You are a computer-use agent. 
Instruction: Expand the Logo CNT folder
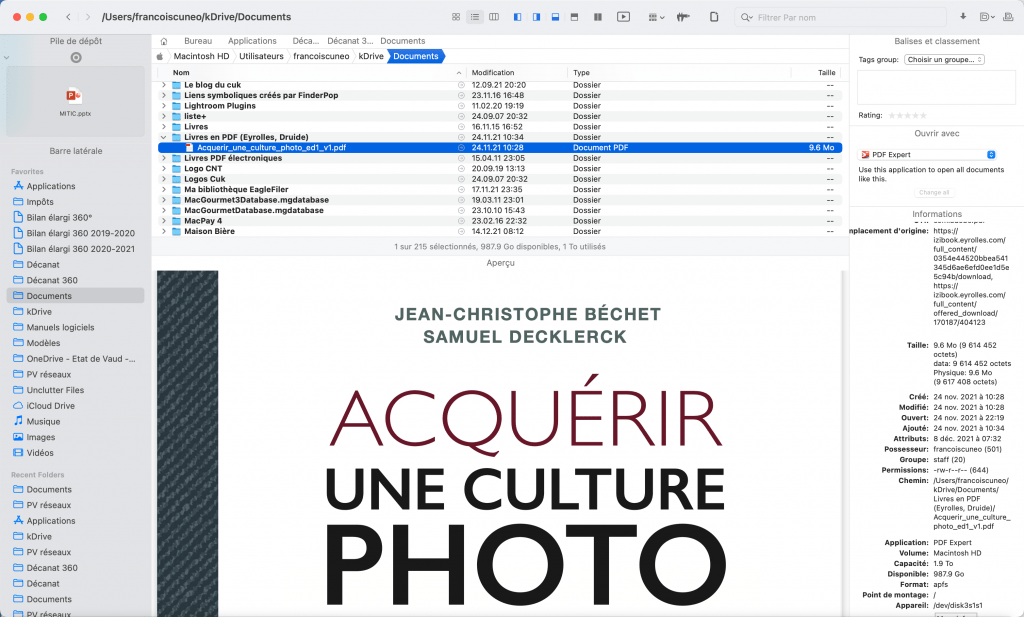coord(163,168)
